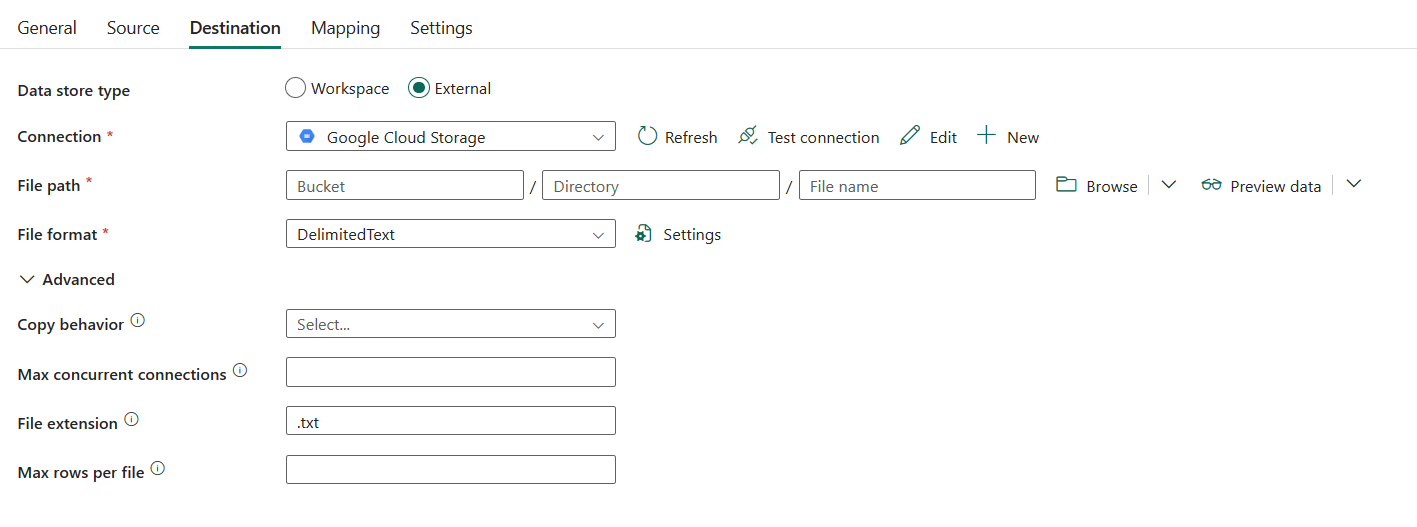Open the File format dropdown

tap(451, 234)
